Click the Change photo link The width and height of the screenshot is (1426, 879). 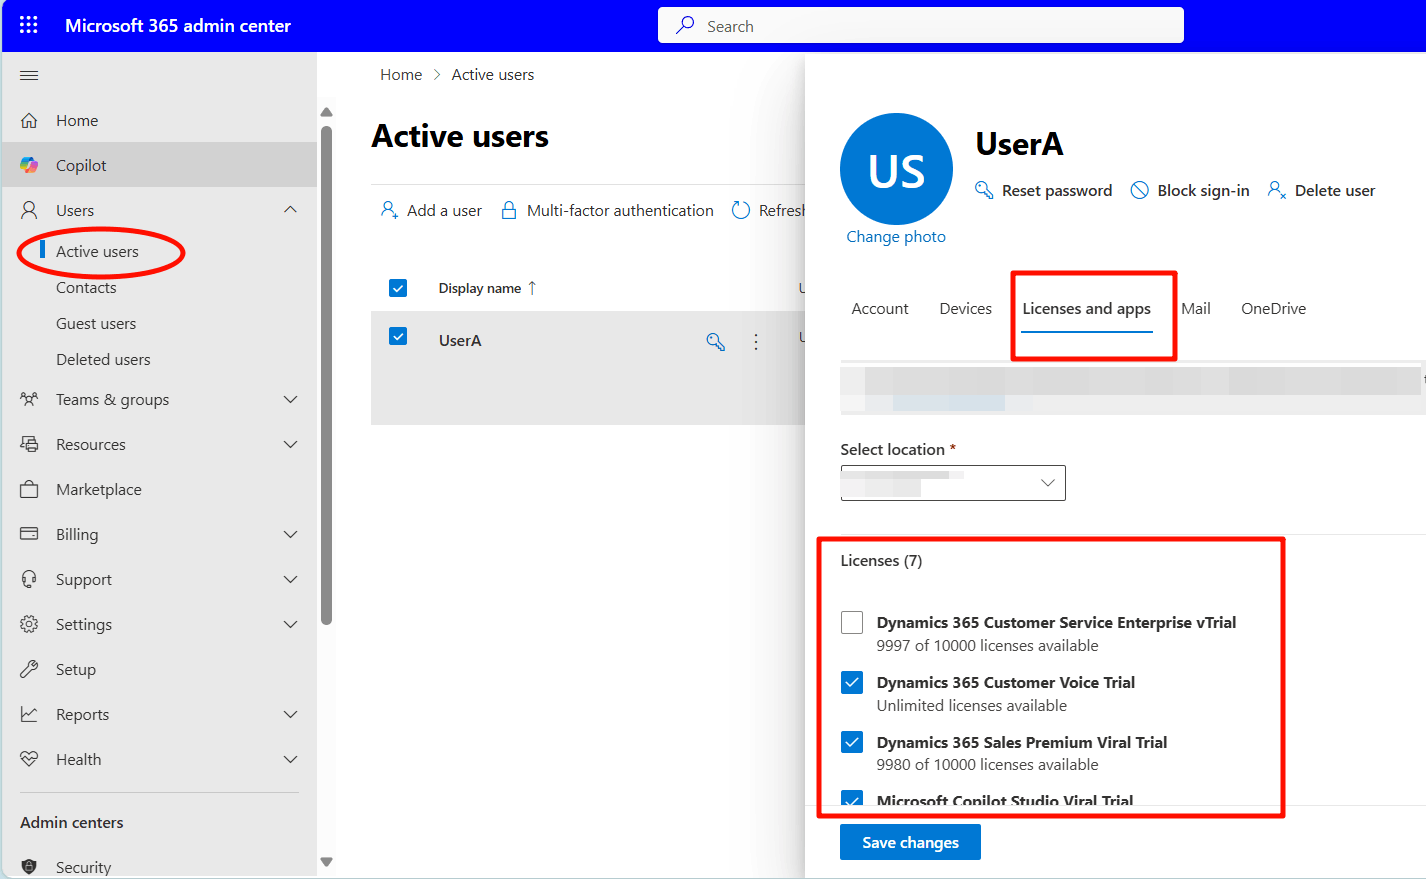click(x=896, y=237)
